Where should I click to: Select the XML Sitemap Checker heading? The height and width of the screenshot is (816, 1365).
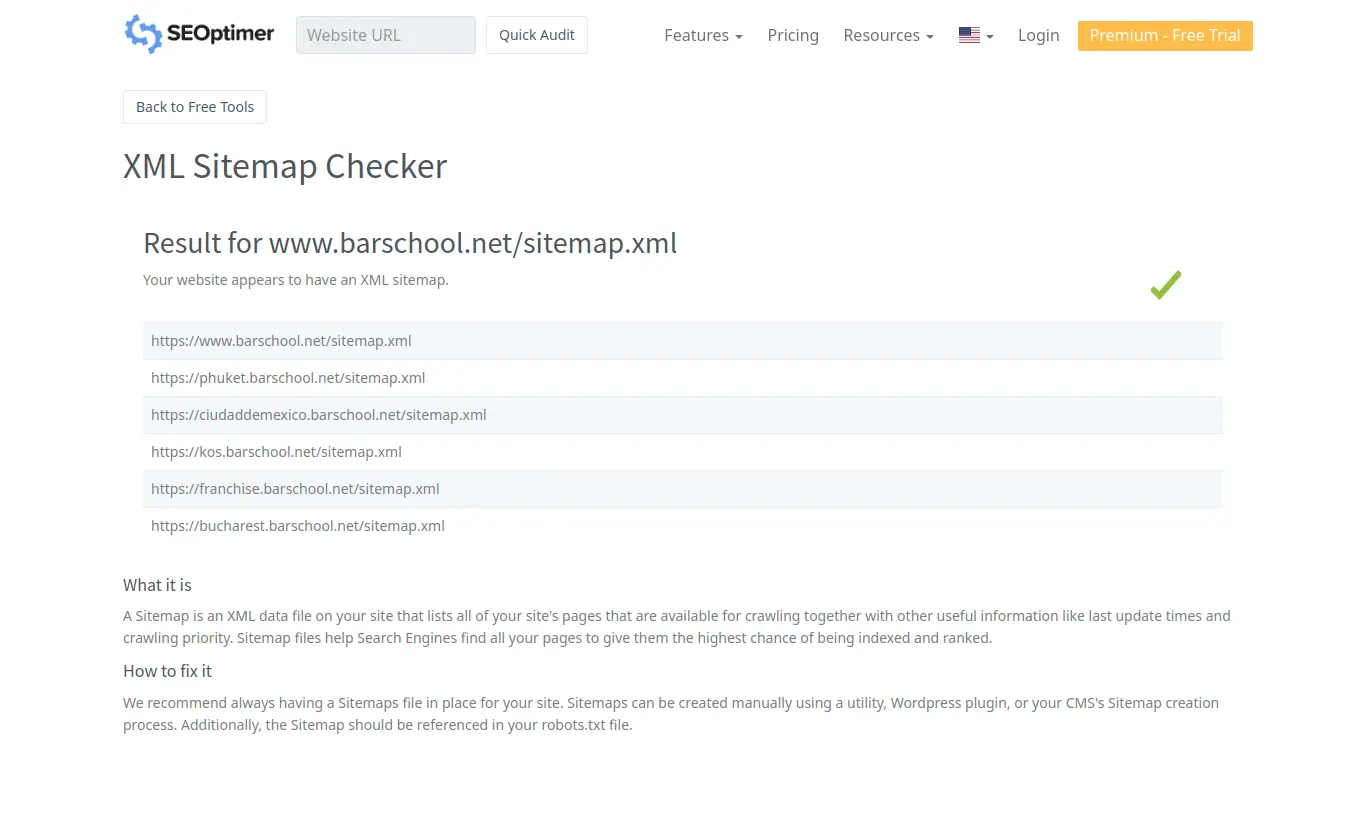[x=285, y=166]
